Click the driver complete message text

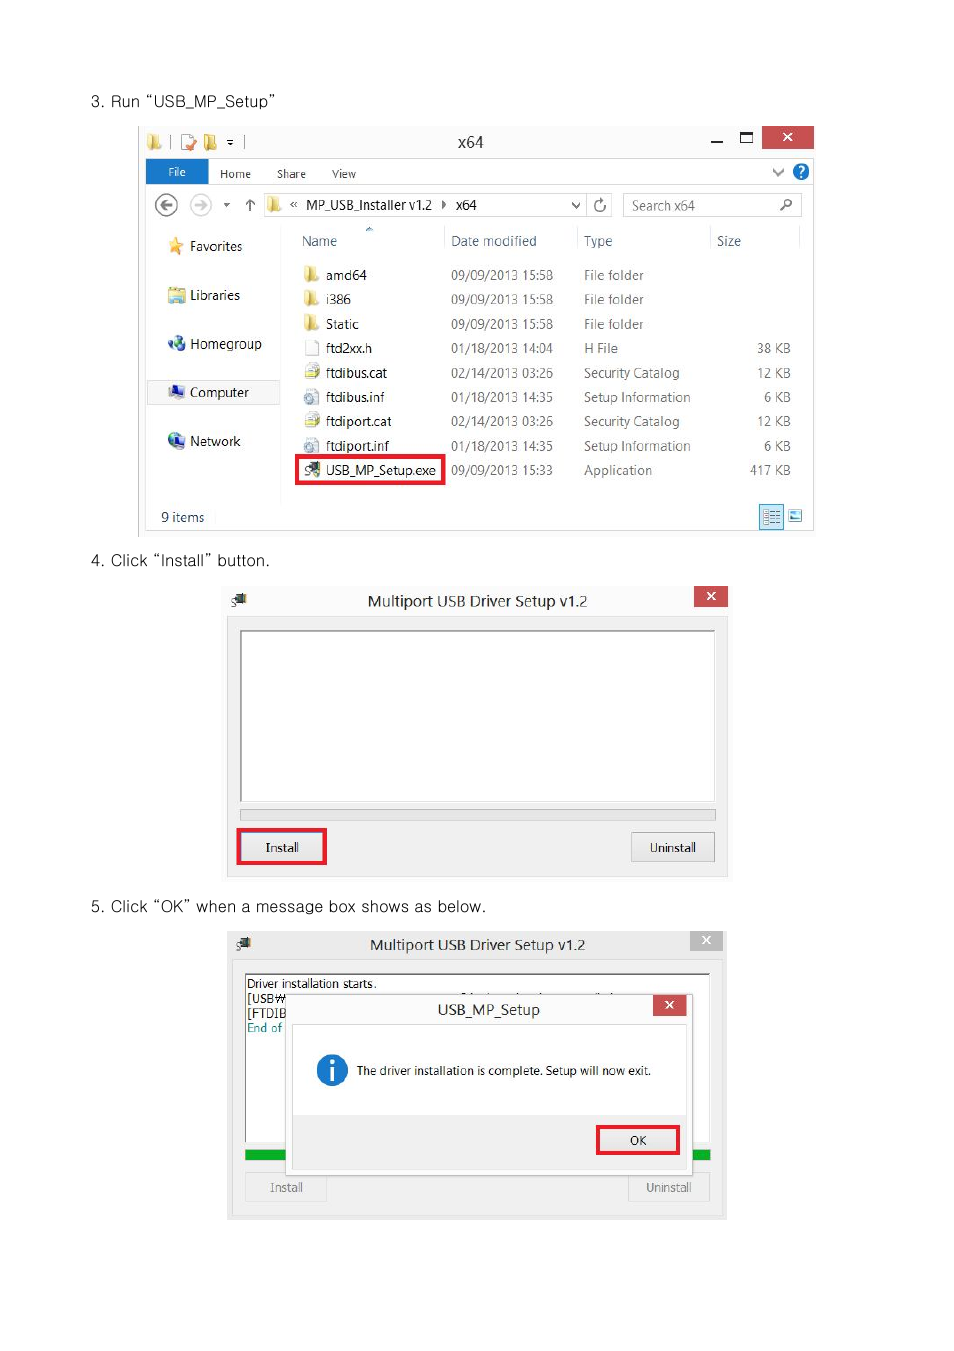[x=504, y=1070]
